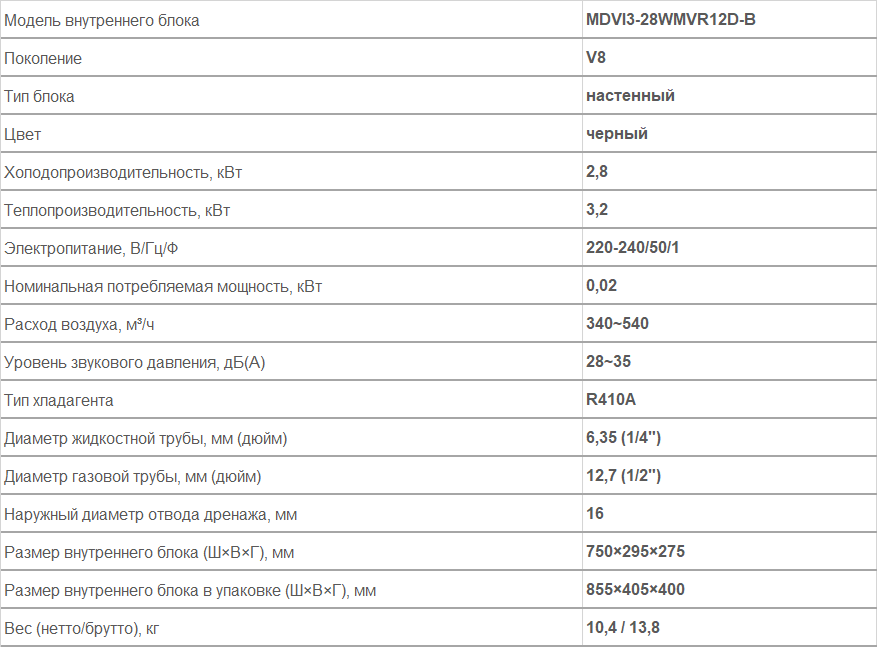Select the 750×295×275 dimensions value
The height and width of the screenshot is (647, 877).
pyautogui.click(x=635, y=552)
